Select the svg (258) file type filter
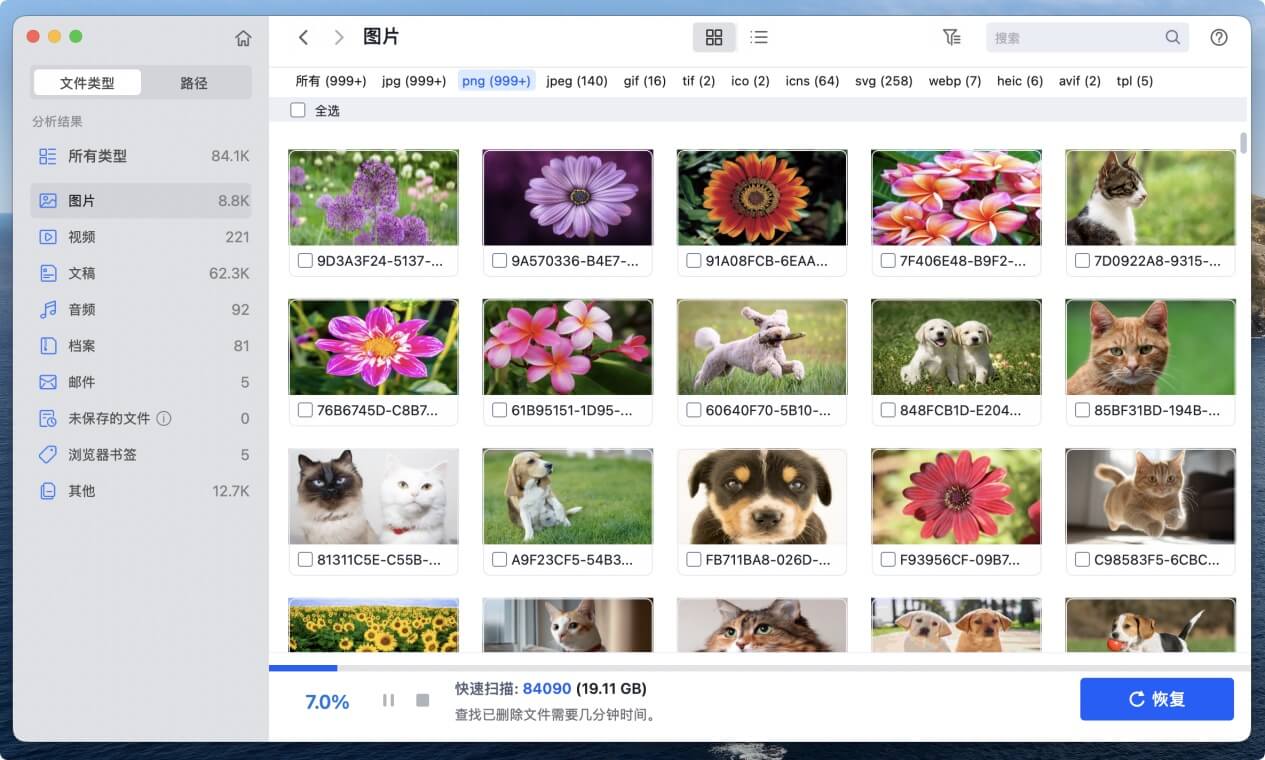 [x=883, y=81]
